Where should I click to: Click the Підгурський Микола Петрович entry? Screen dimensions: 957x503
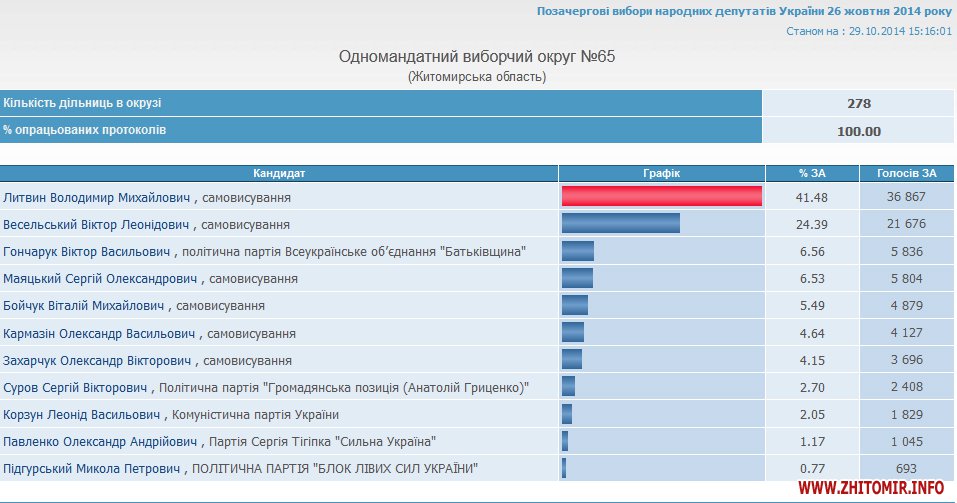coord(93,468)
